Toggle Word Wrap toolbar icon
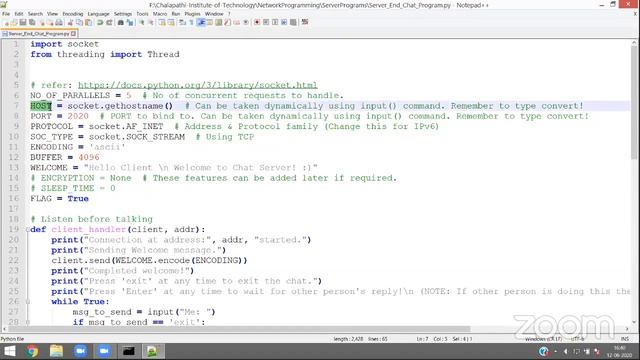 point(182,22)
